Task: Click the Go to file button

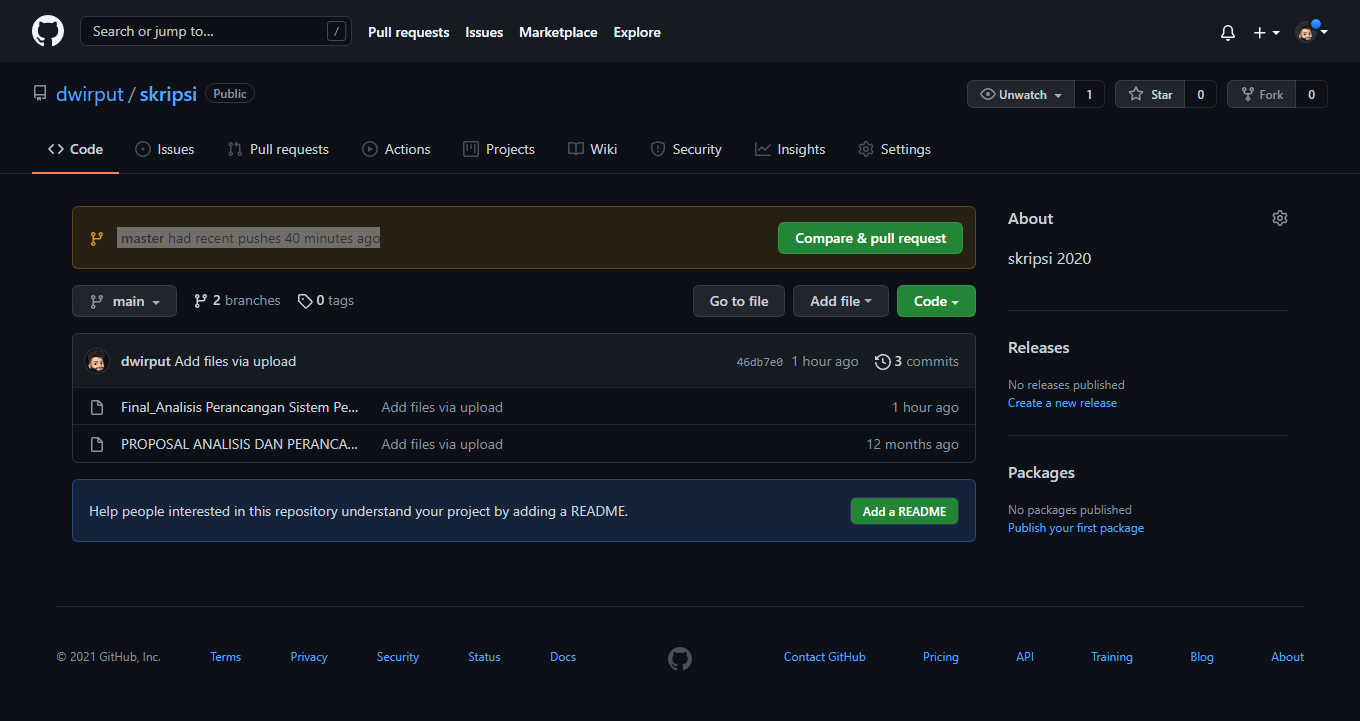Action: pyautogui.click(x=739, y=301)
